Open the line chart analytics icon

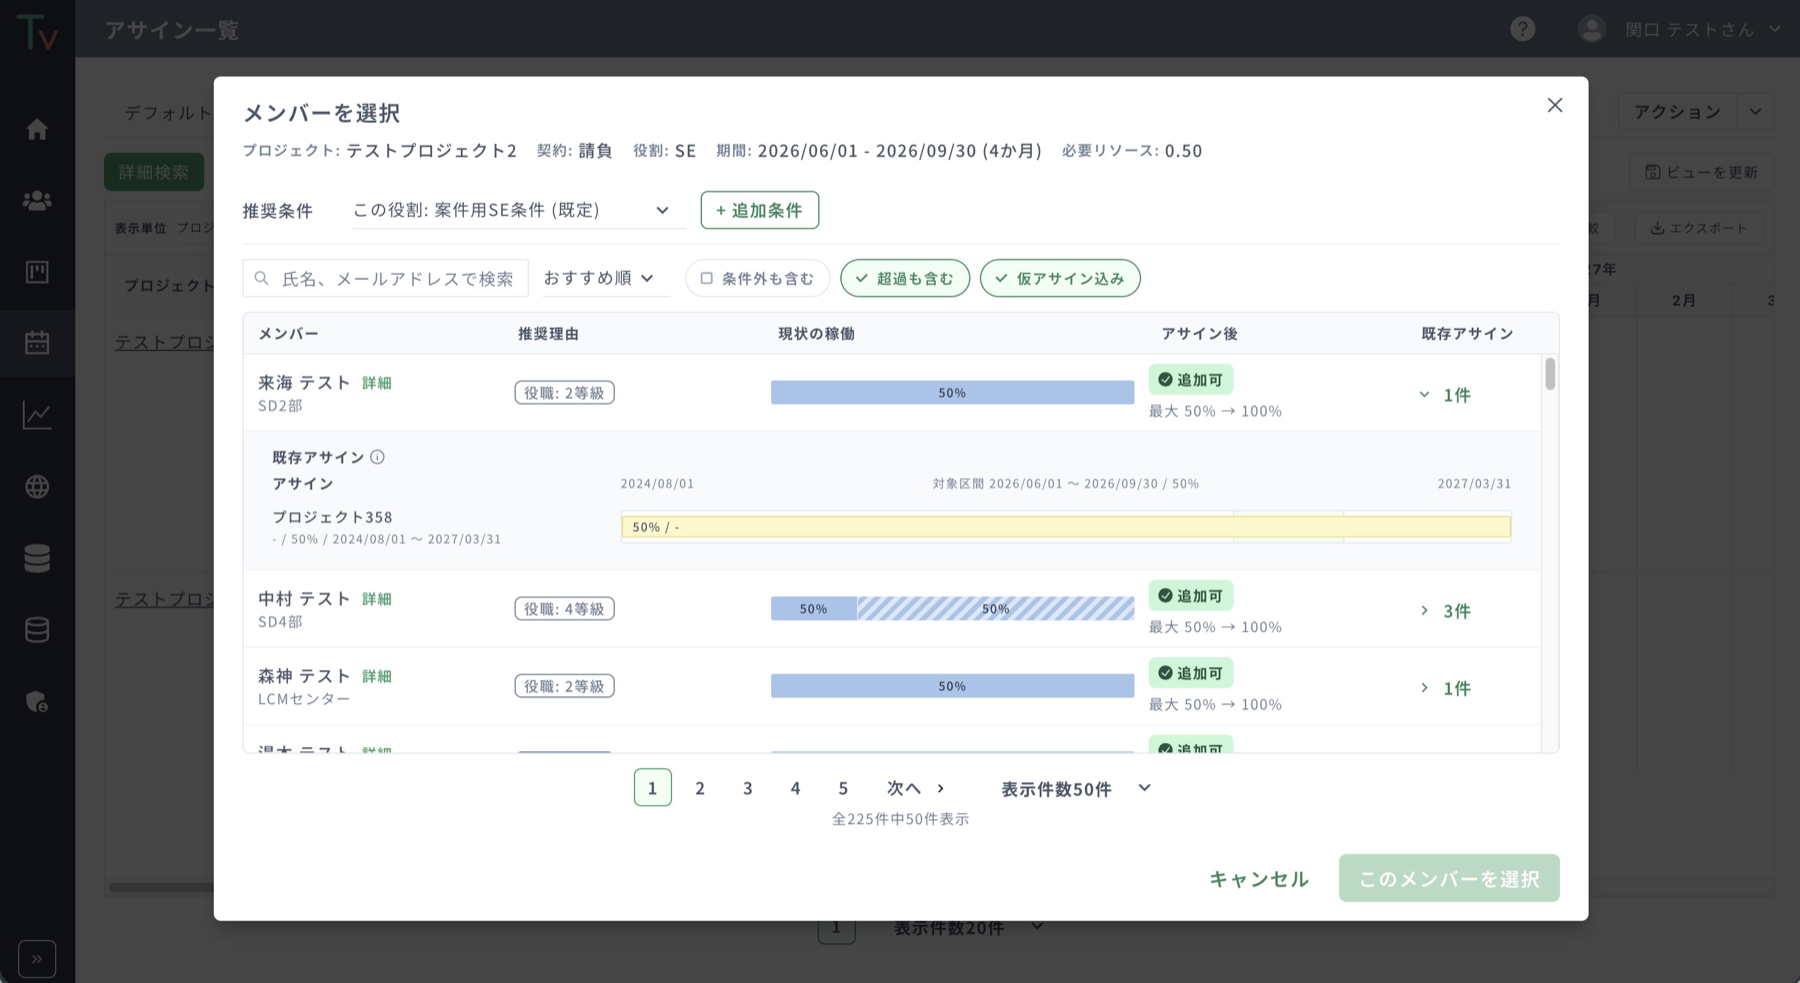(x=37, y=415)
